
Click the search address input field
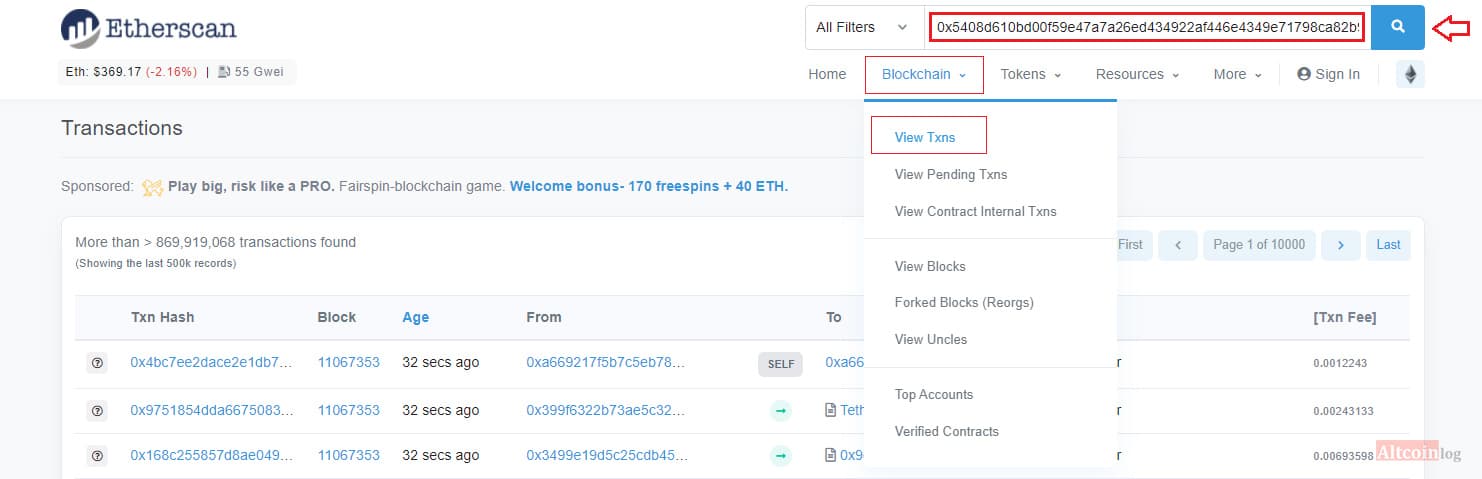(1147, 27)
